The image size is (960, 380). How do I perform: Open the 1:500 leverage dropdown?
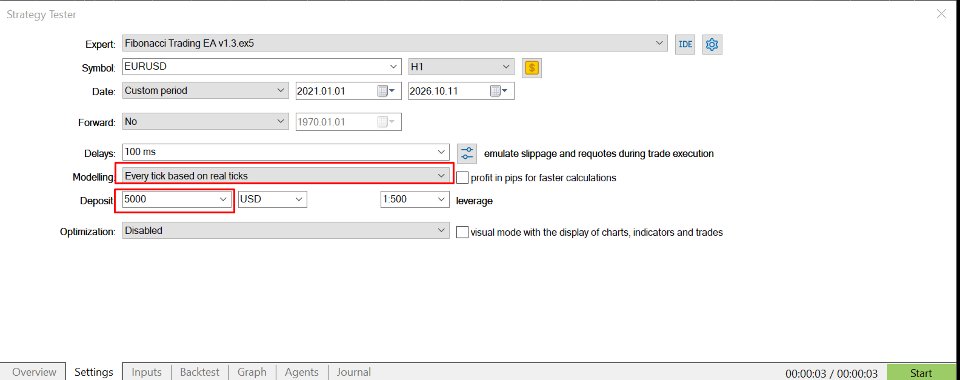(414, 199)
